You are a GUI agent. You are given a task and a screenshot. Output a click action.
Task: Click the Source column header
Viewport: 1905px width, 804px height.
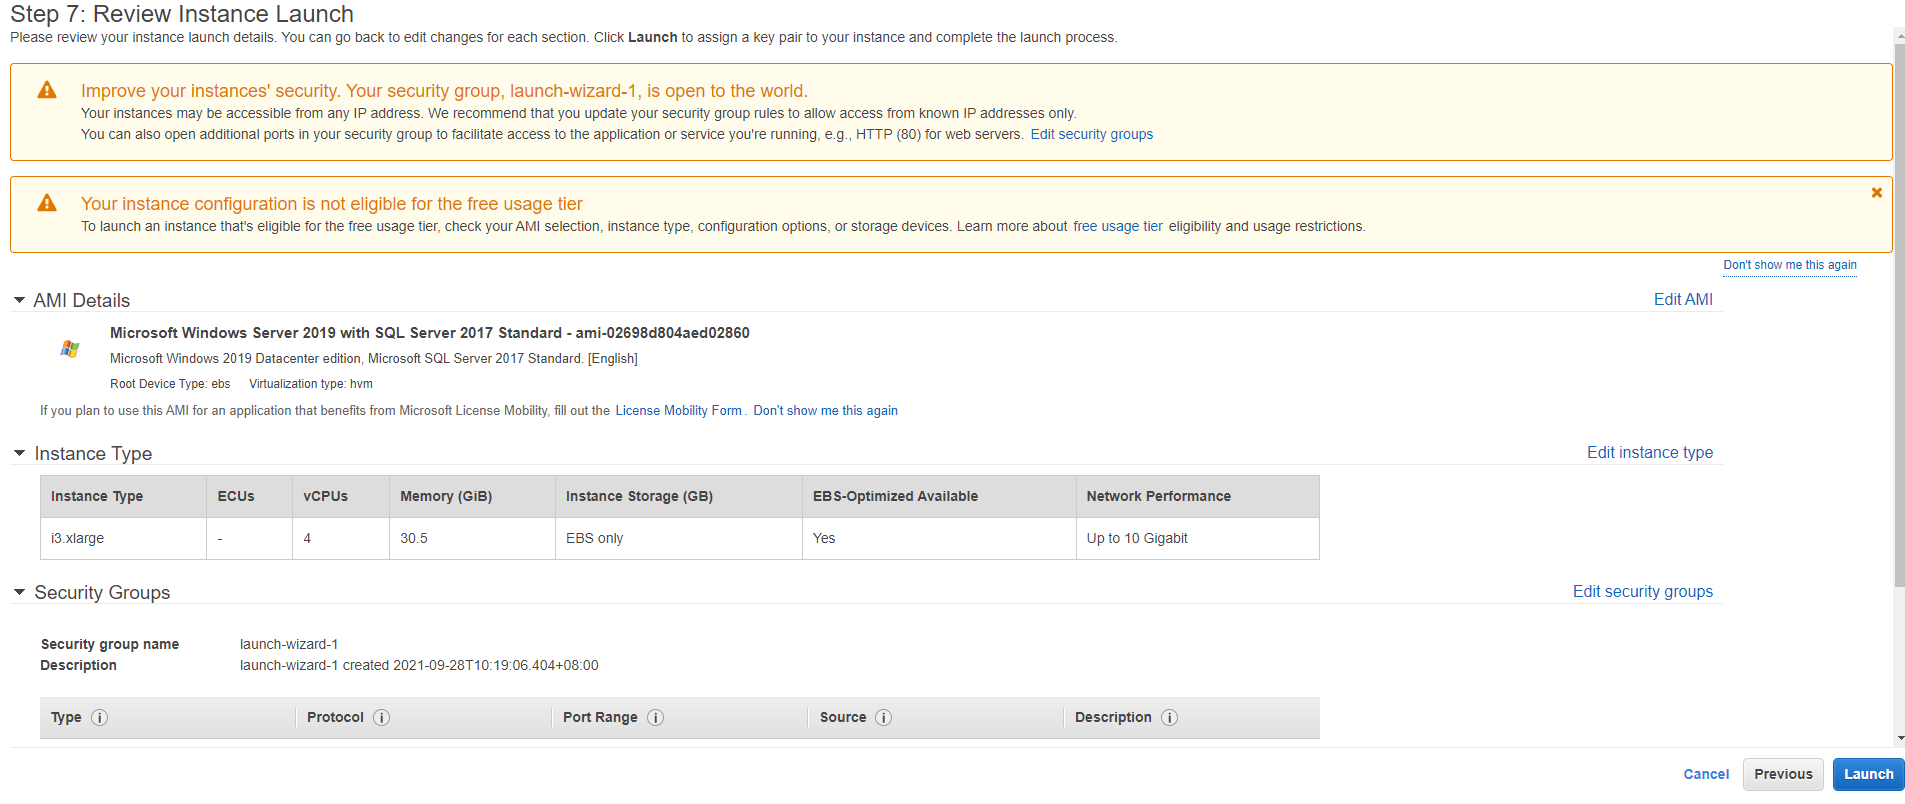[x=843, y=717]
